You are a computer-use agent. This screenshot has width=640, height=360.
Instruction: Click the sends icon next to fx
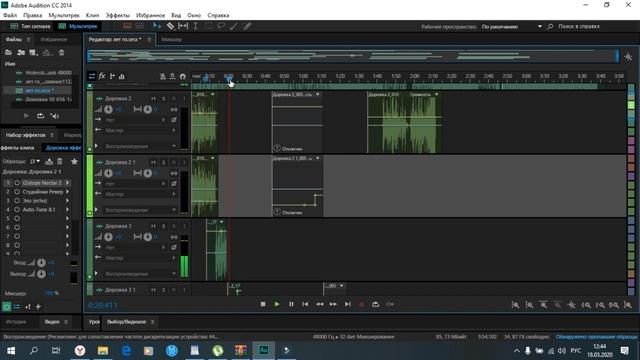point(112,76)
